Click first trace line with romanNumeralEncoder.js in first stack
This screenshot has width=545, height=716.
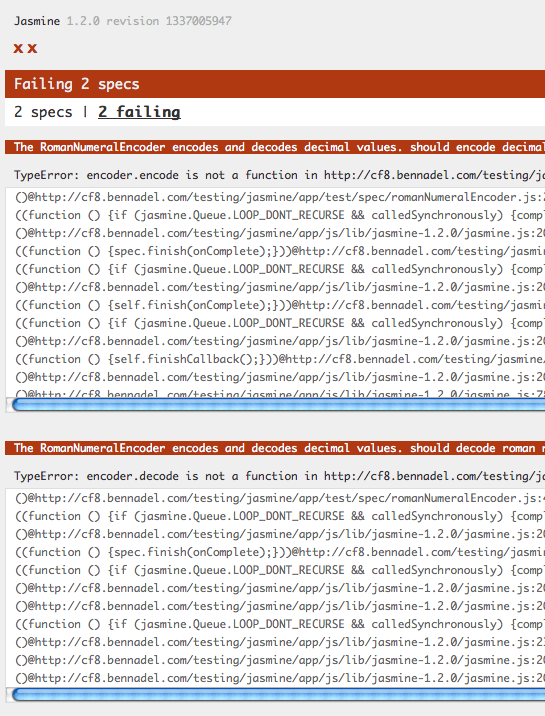(280, 197)
